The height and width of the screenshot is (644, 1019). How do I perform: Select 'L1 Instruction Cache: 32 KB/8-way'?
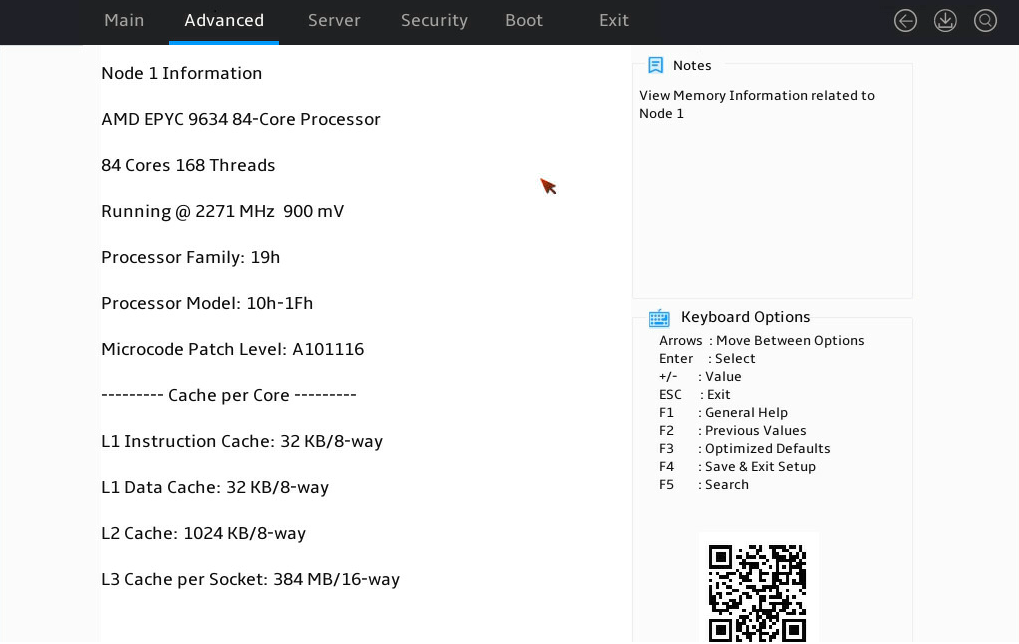point(242,442)
